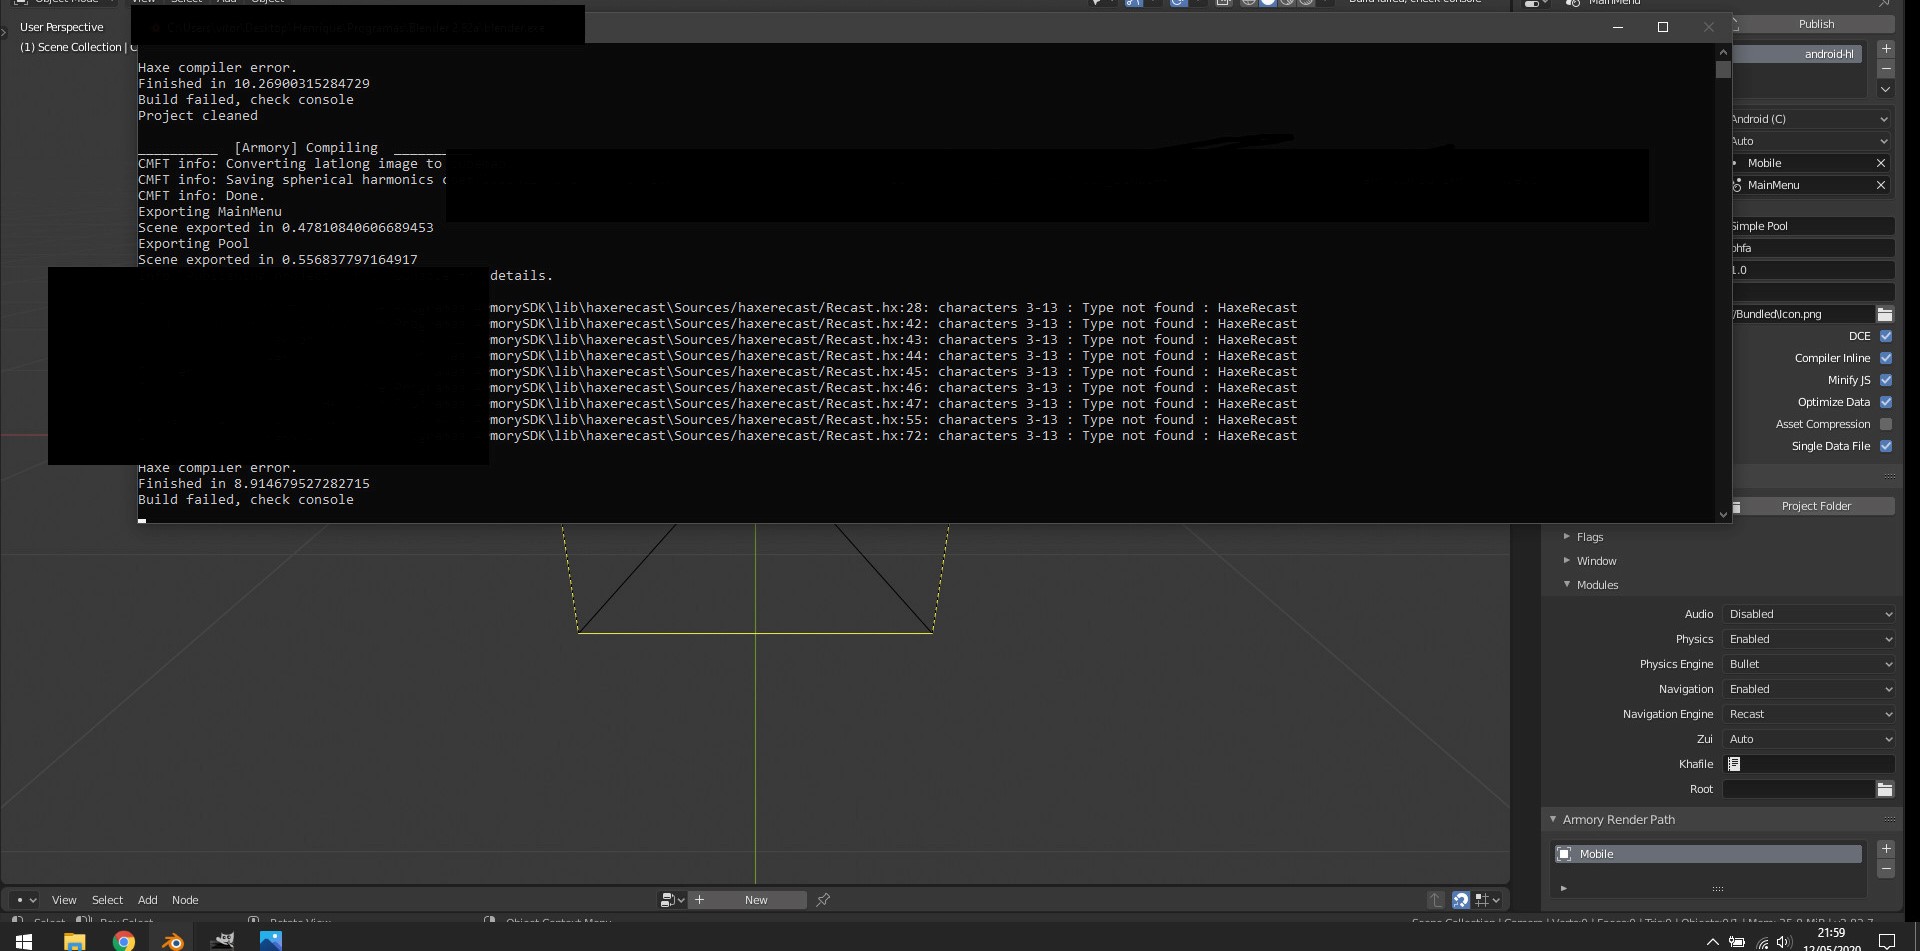Browse for Bundled Icon.png file
The image size is (1920, 951).
click(1885, 314)
